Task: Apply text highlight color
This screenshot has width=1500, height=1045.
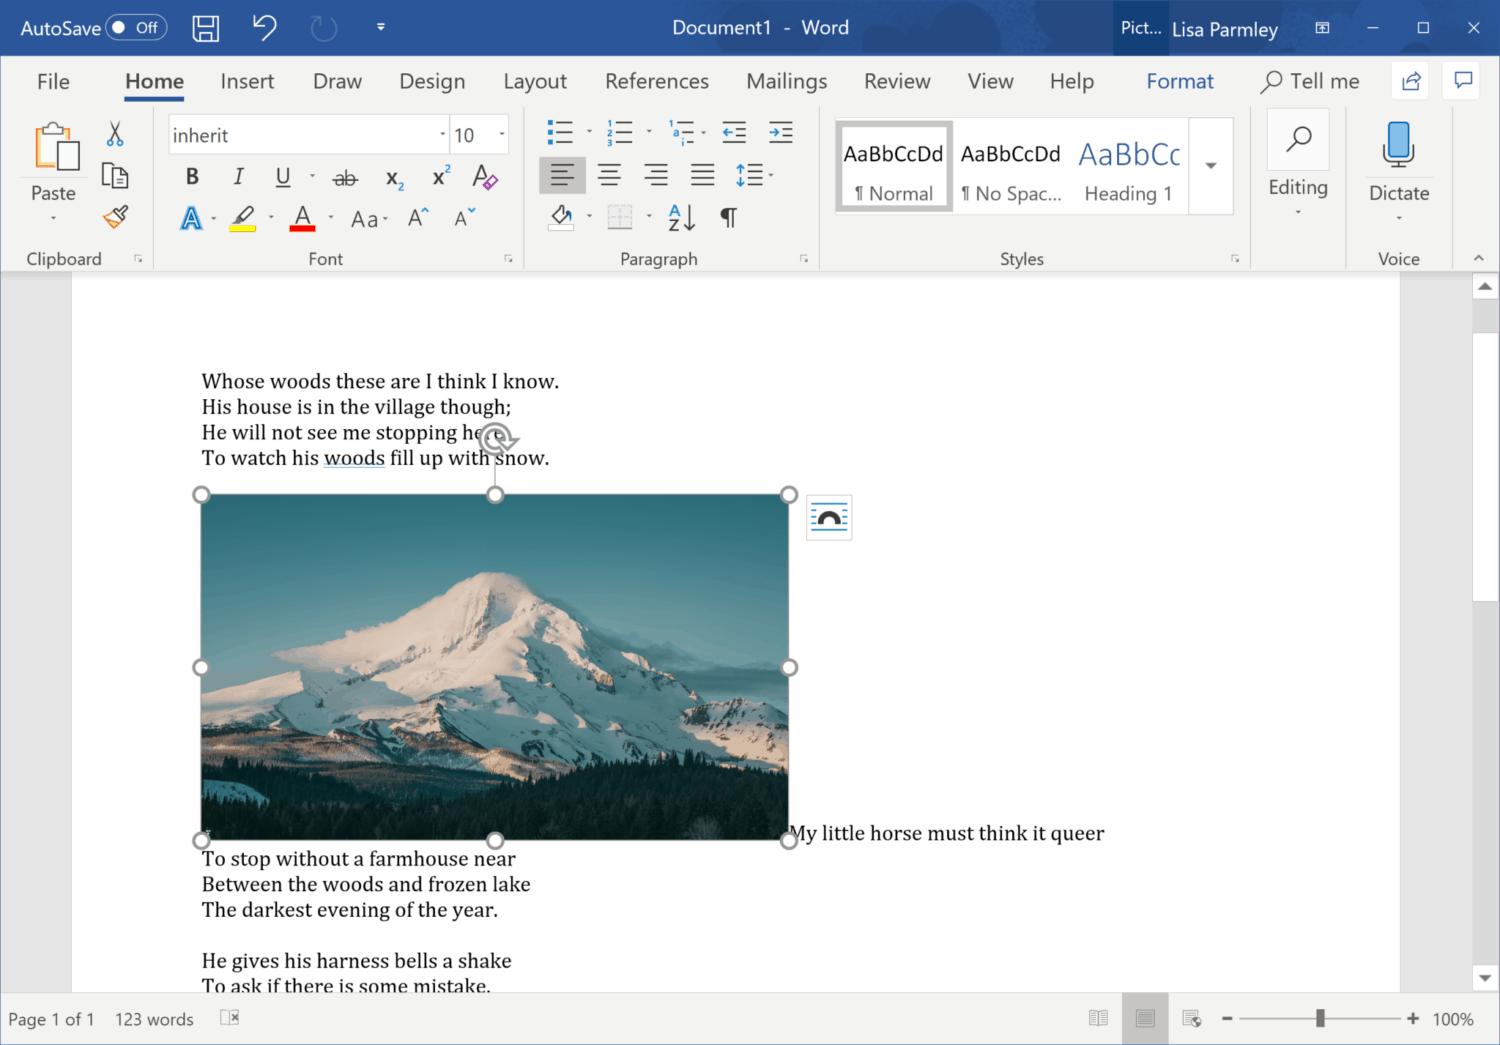Action: tap(241, 218)
